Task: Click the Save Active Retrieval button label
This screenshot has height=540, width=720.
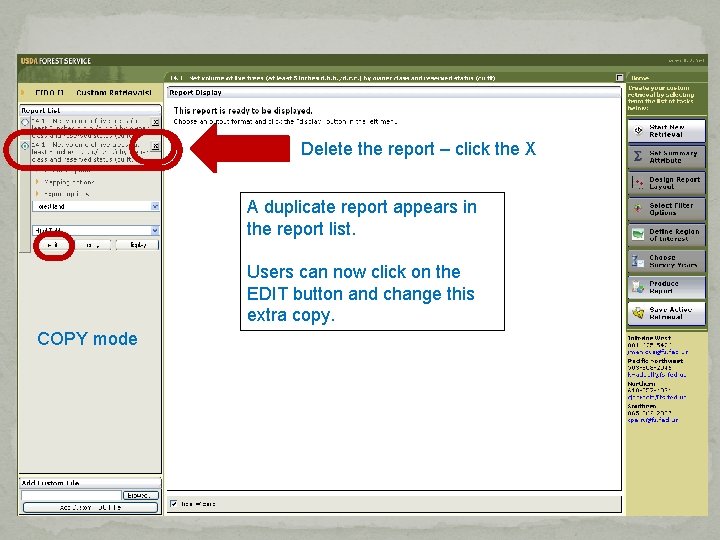Action: click(670, 313)
